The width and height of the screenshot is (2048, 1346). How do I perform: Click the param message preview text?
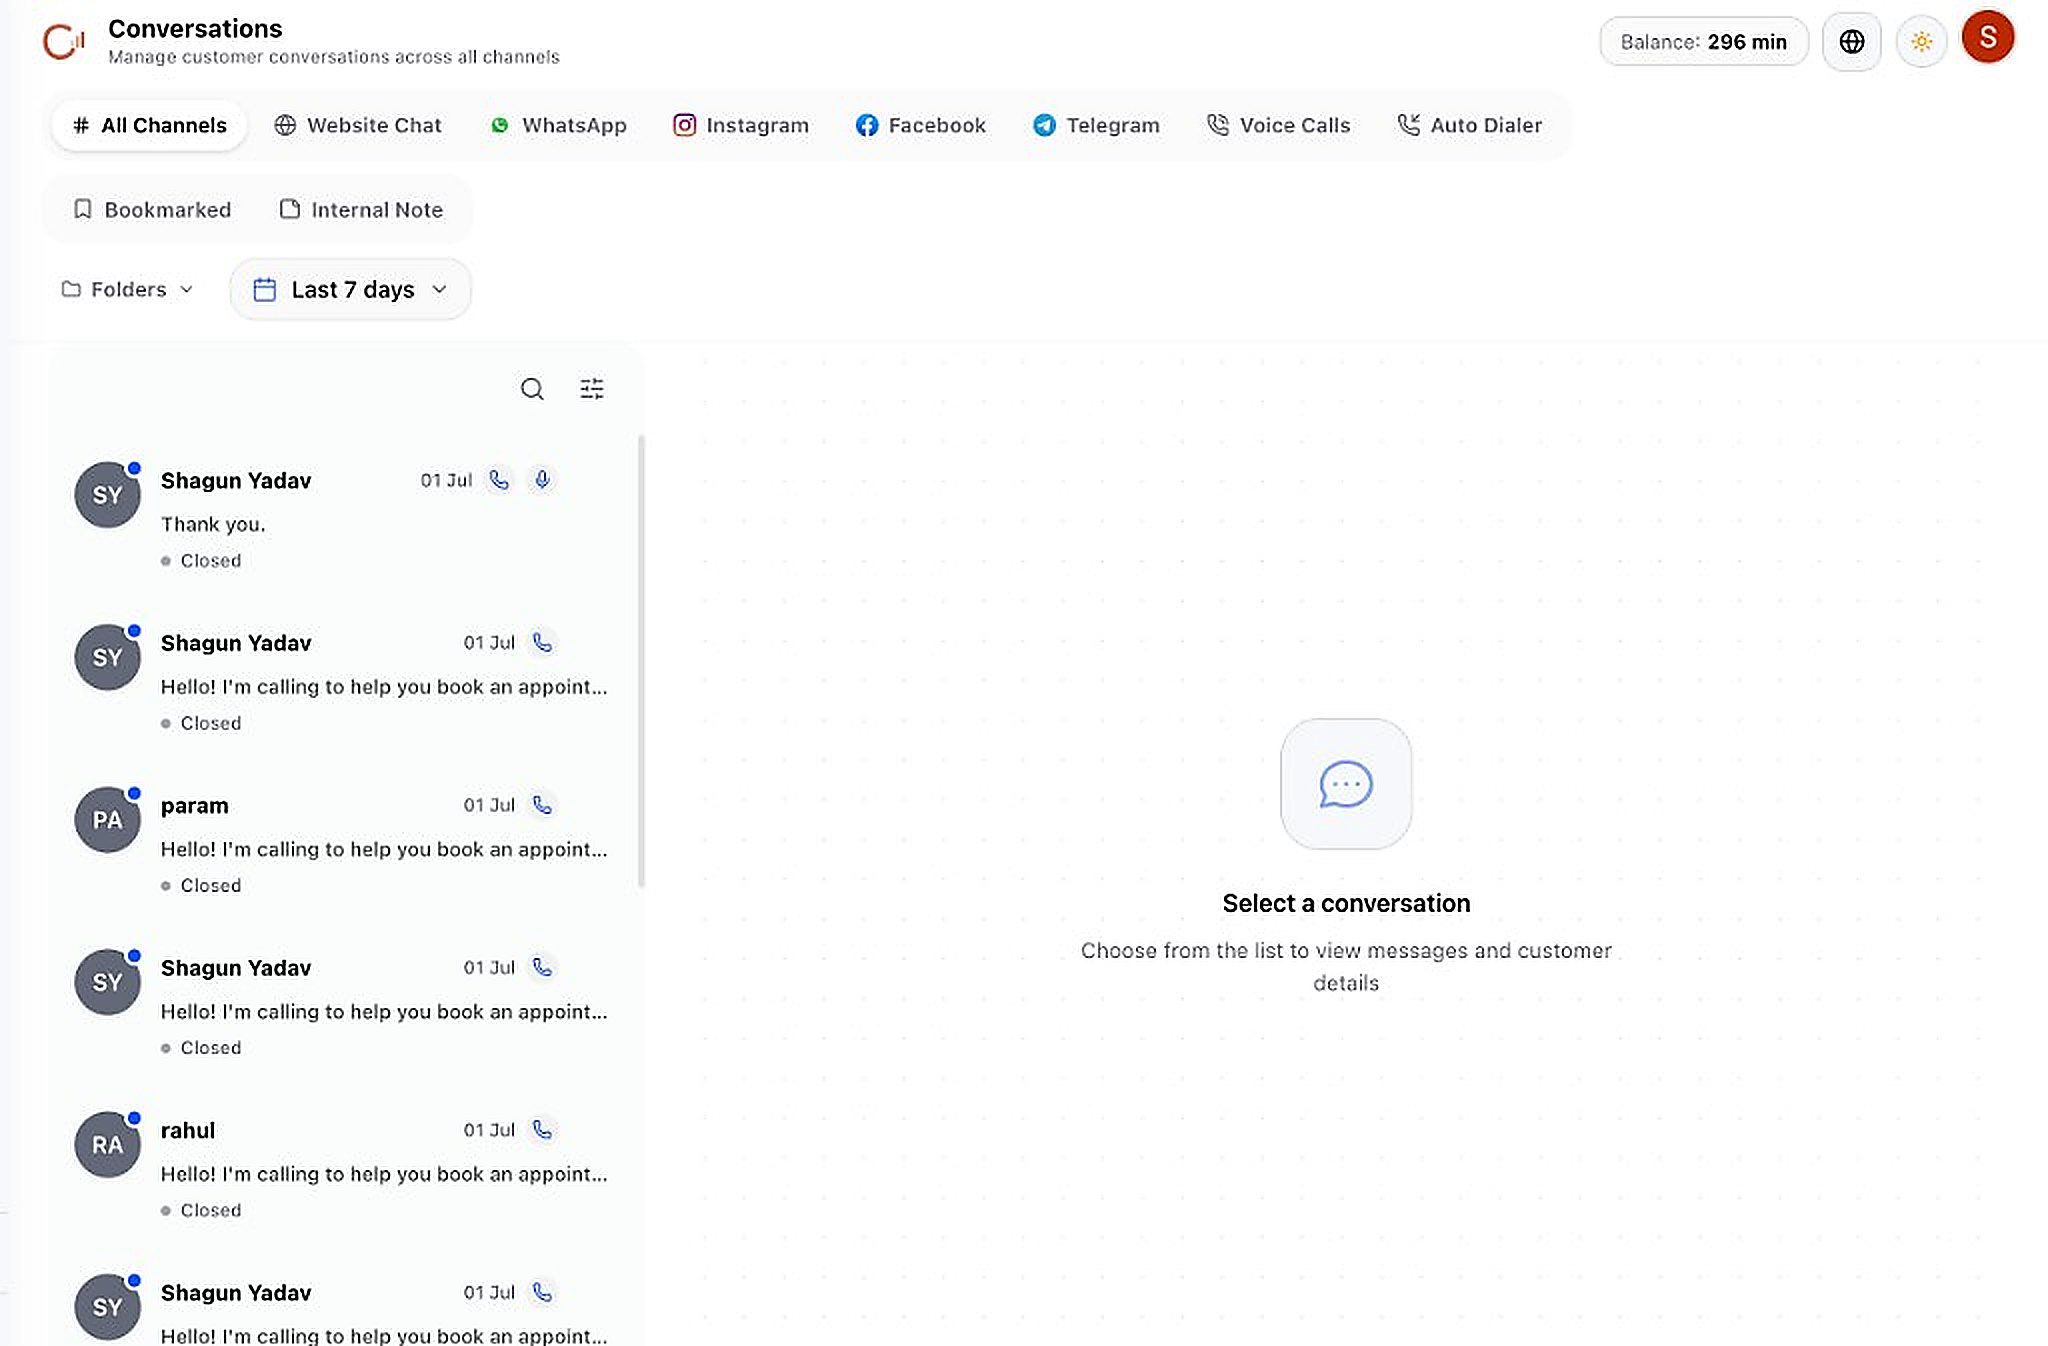click(x=384, y=849)
